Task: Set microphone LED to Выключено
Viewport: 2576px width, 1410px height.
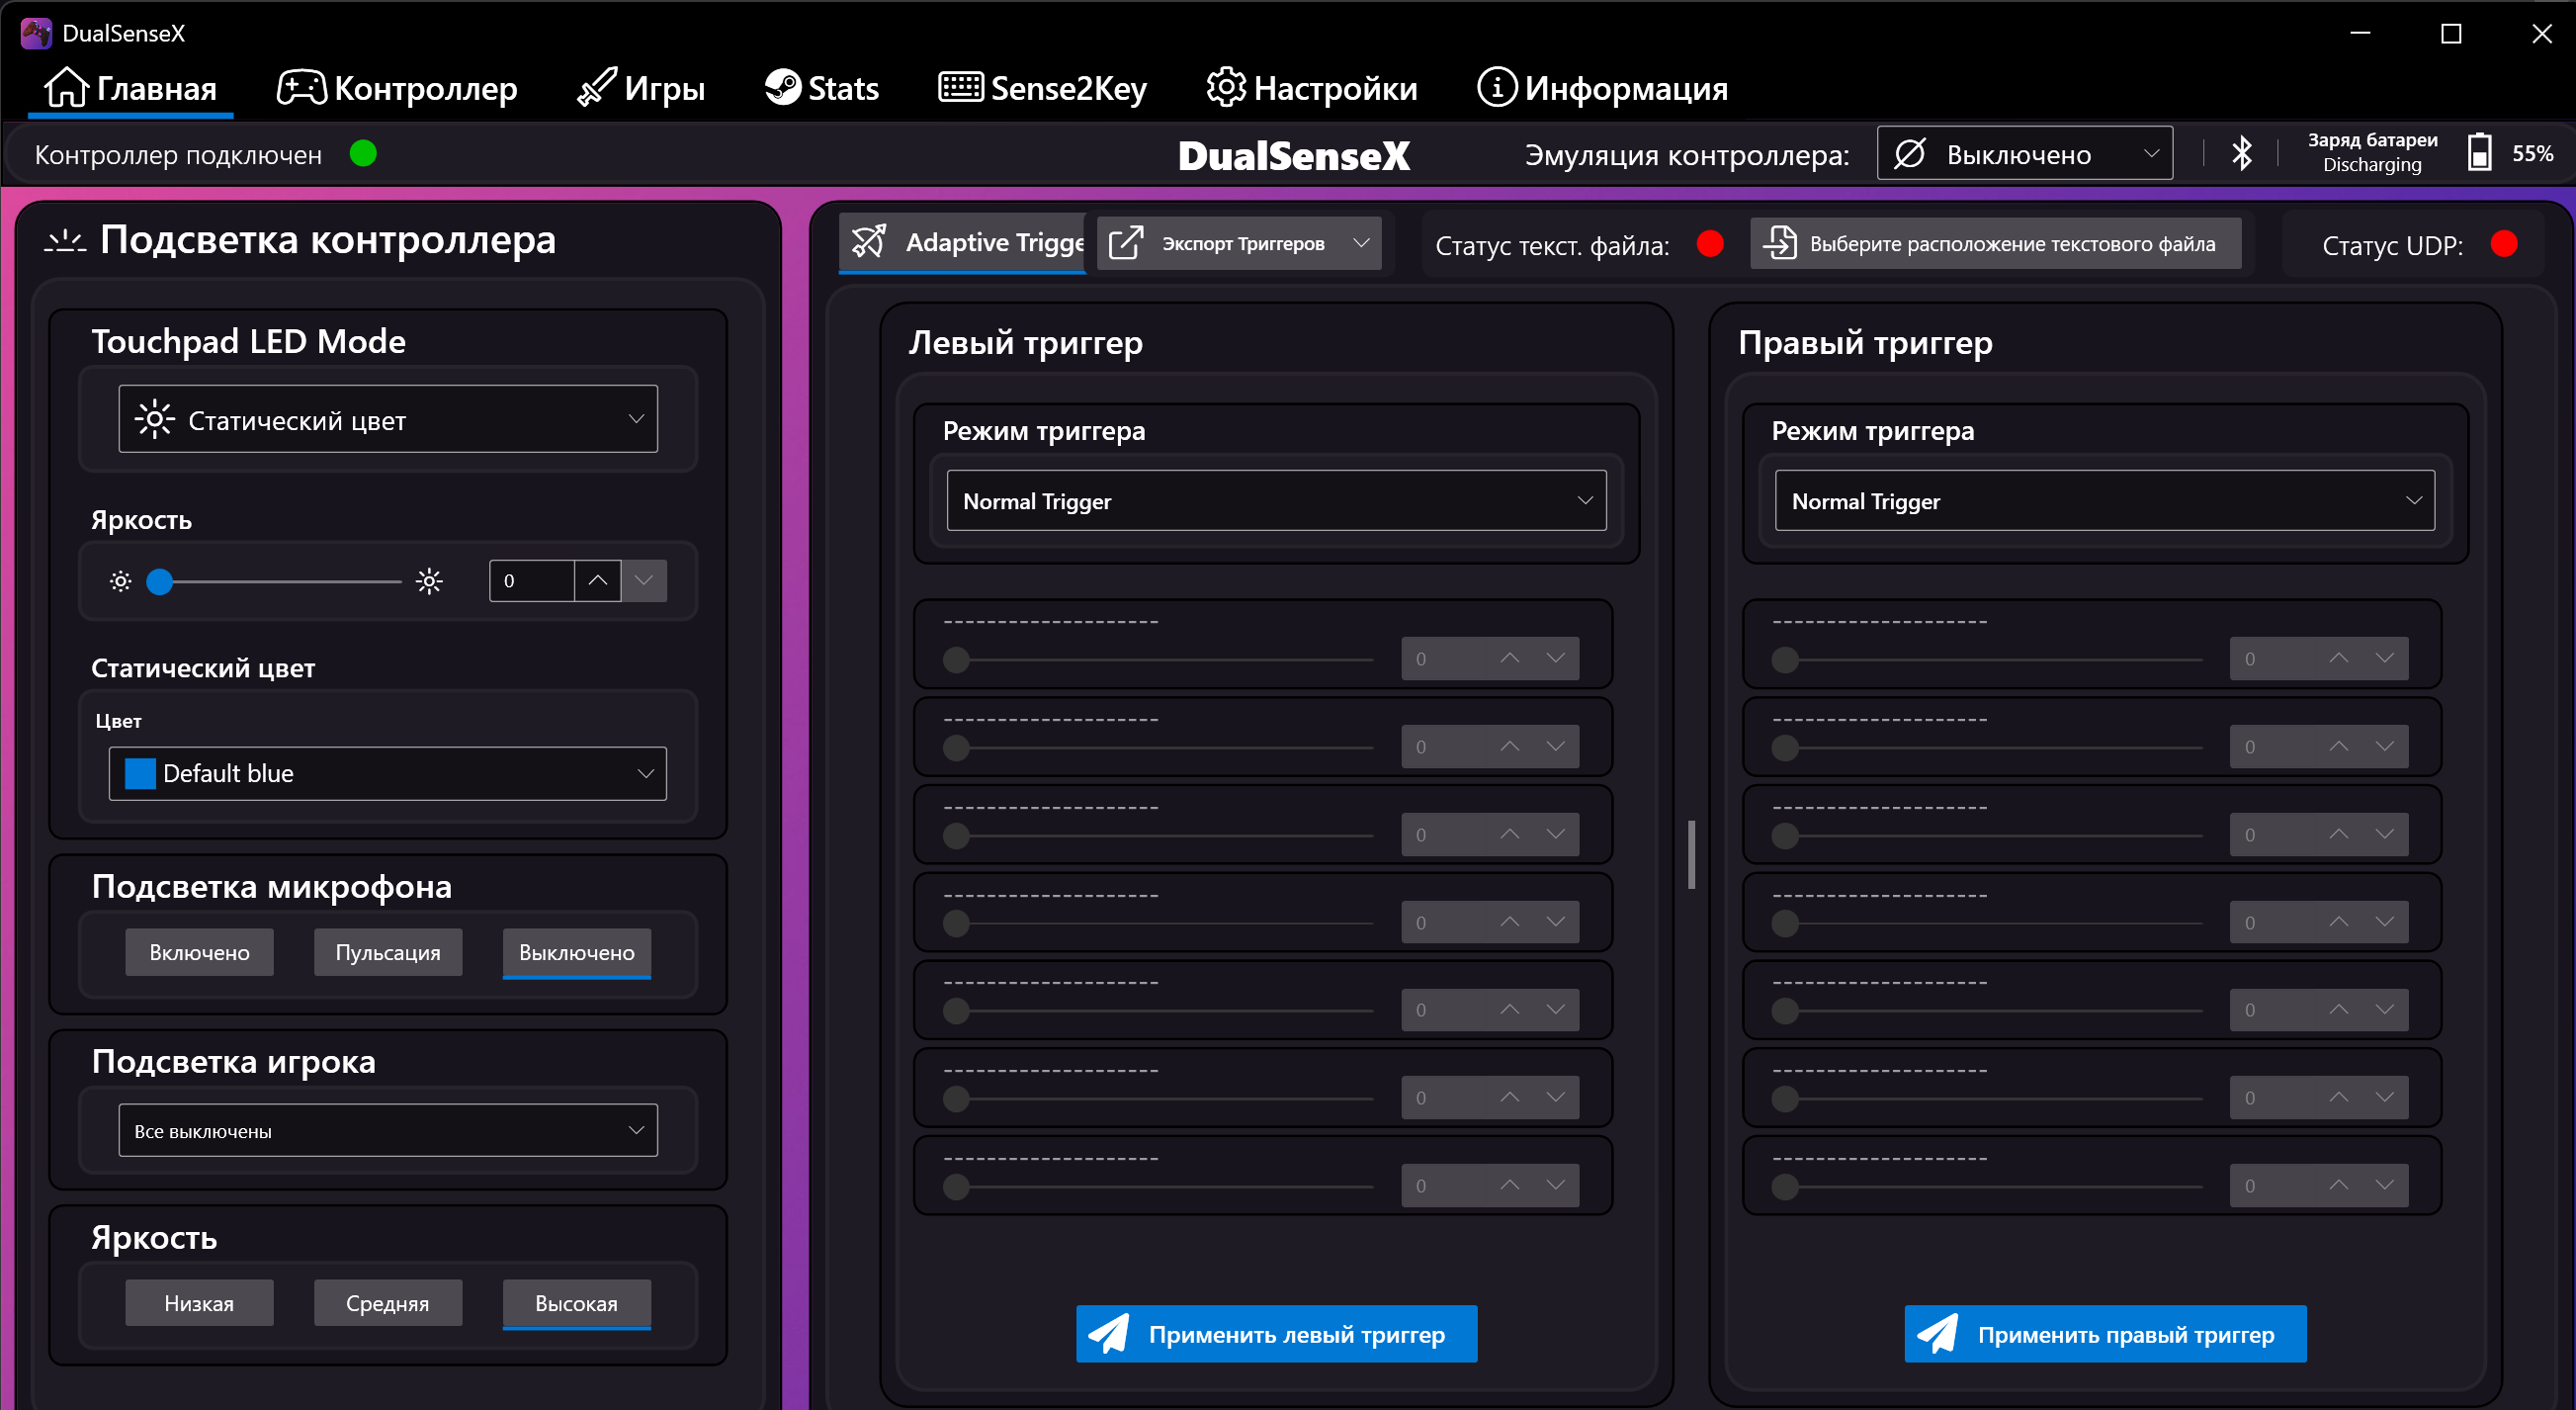Action: click(x=576, y=952)
